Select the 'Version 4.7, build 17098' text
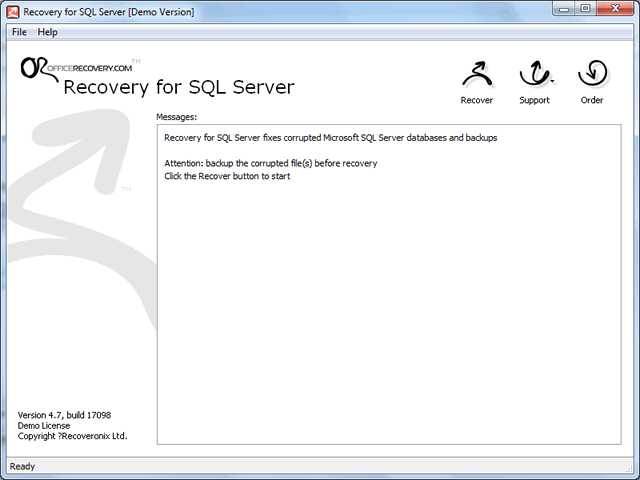The width and height of the screenshot is (640, 480). (x=64, y=415)
